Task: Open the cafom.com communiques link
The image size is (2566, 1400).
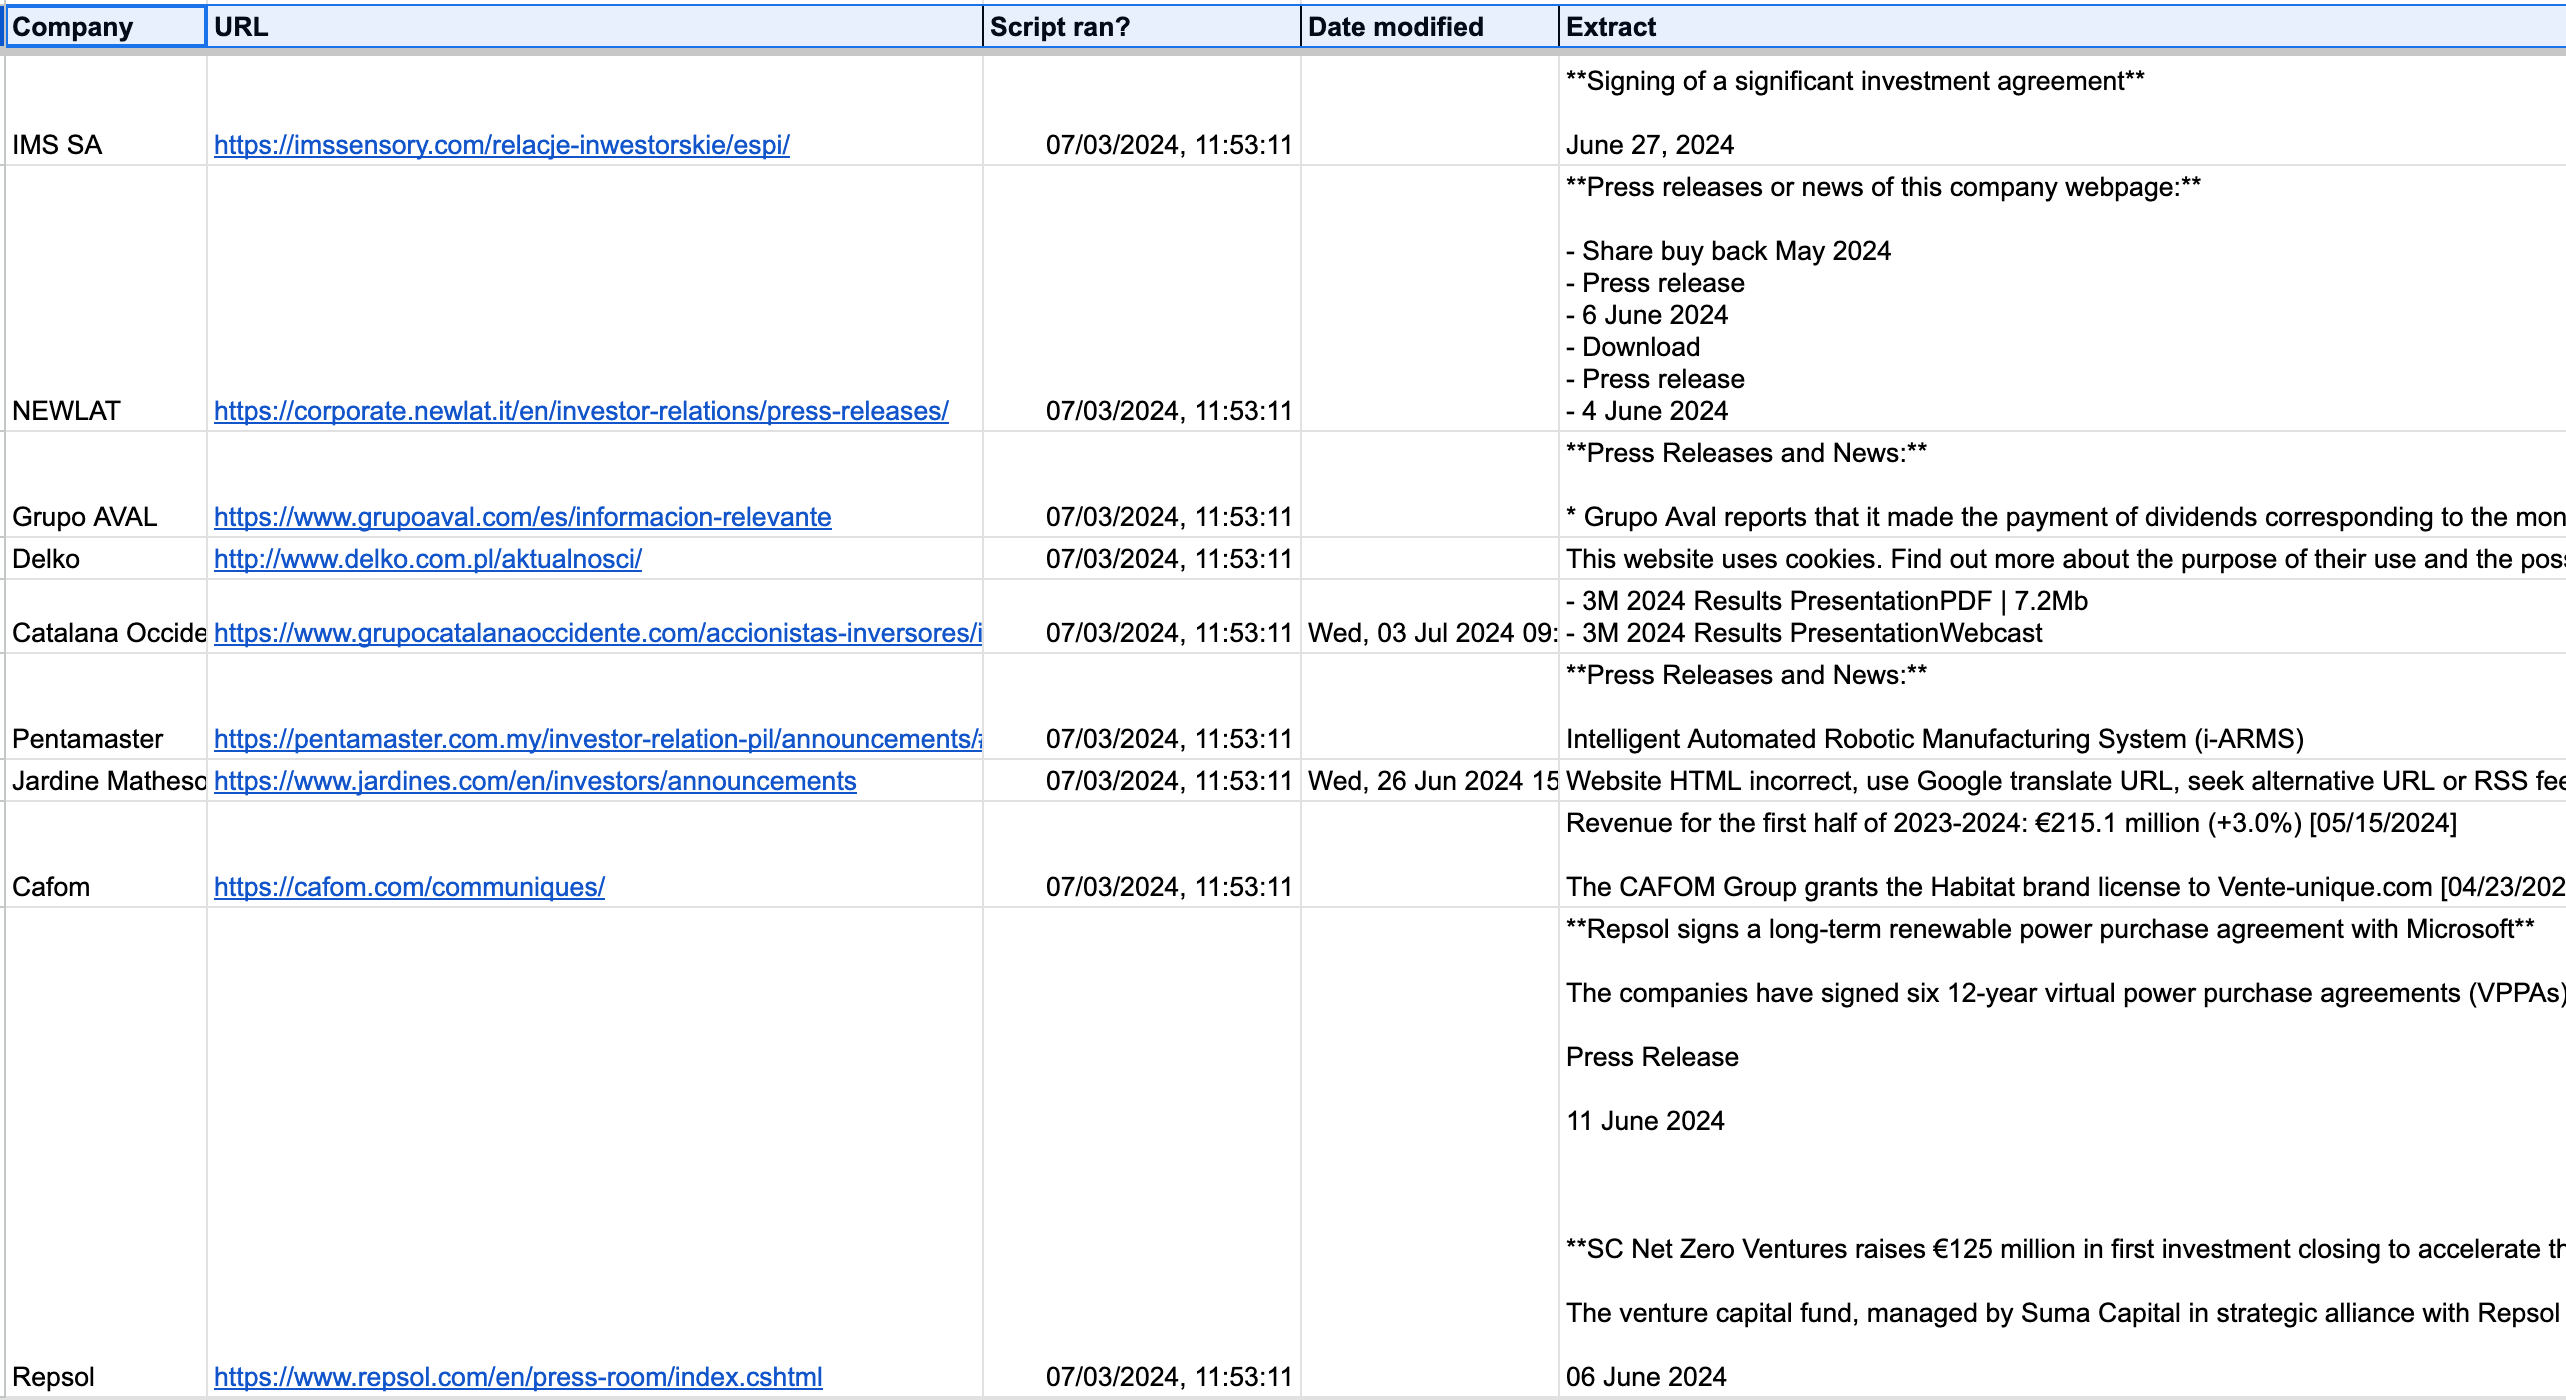Action: [409, 887]
